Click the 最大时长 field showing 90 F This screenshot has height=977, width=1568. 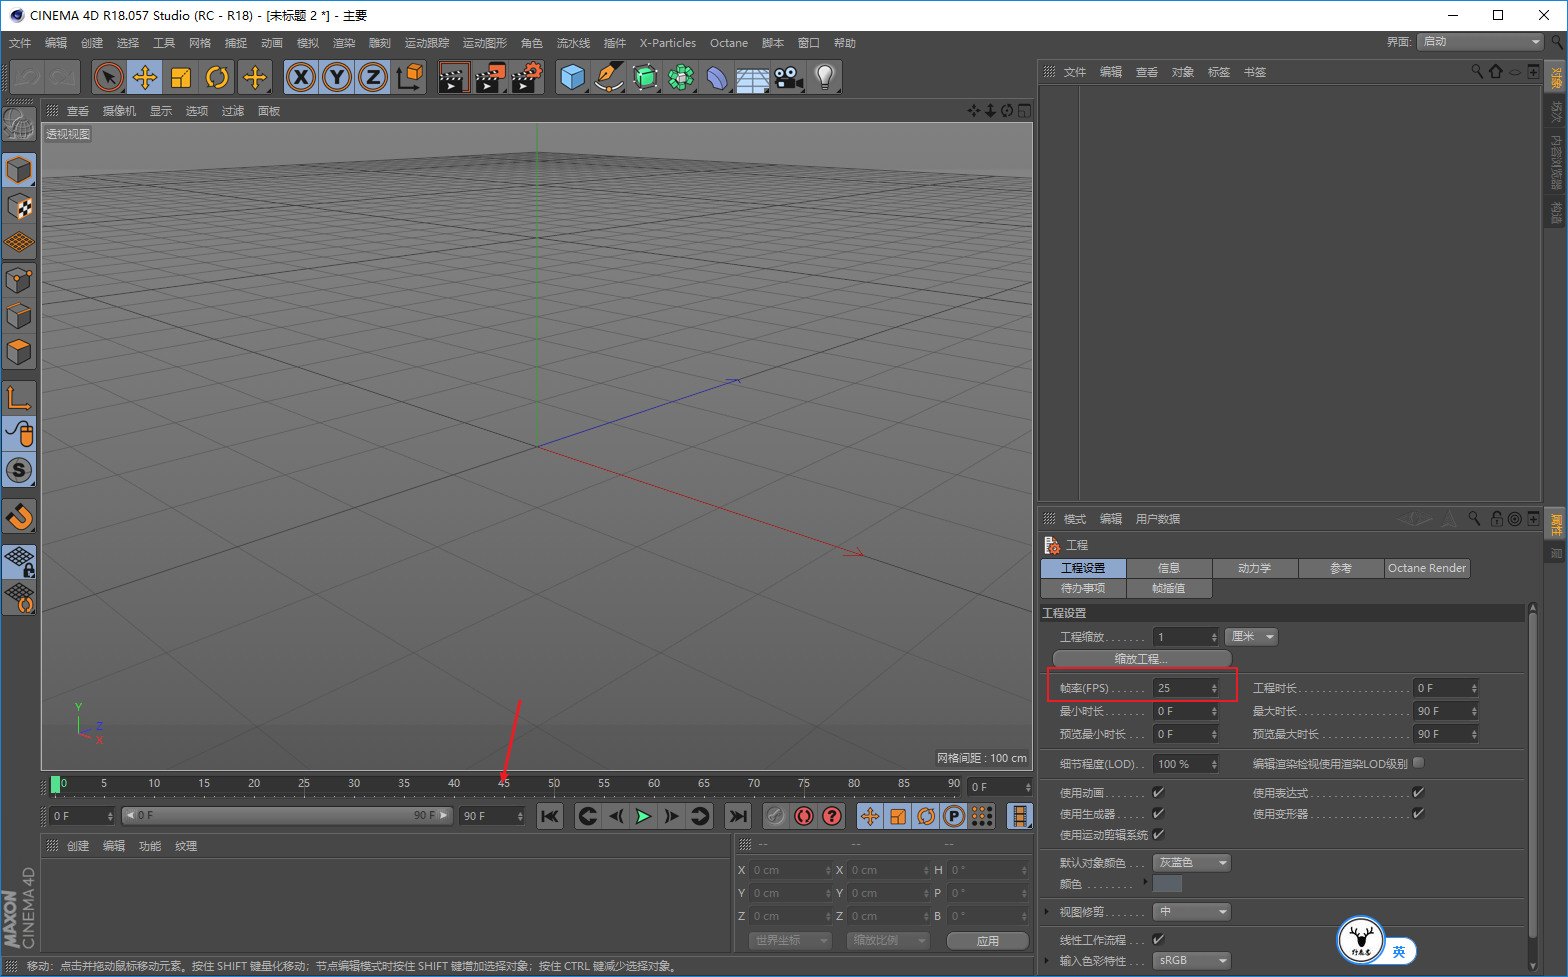(1446, 711)
